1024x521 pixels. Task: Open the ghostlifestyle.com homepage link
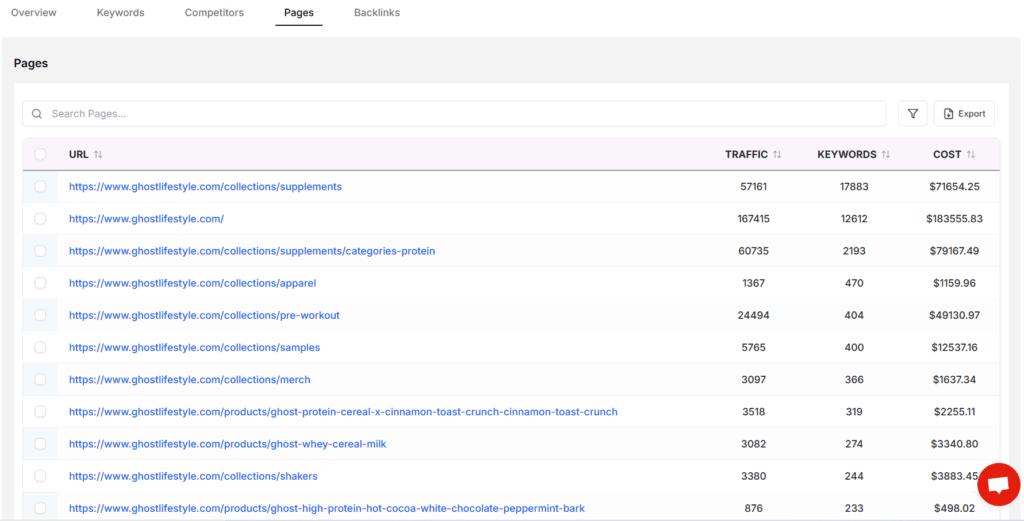pyautogui.click(x=146, y=219)
